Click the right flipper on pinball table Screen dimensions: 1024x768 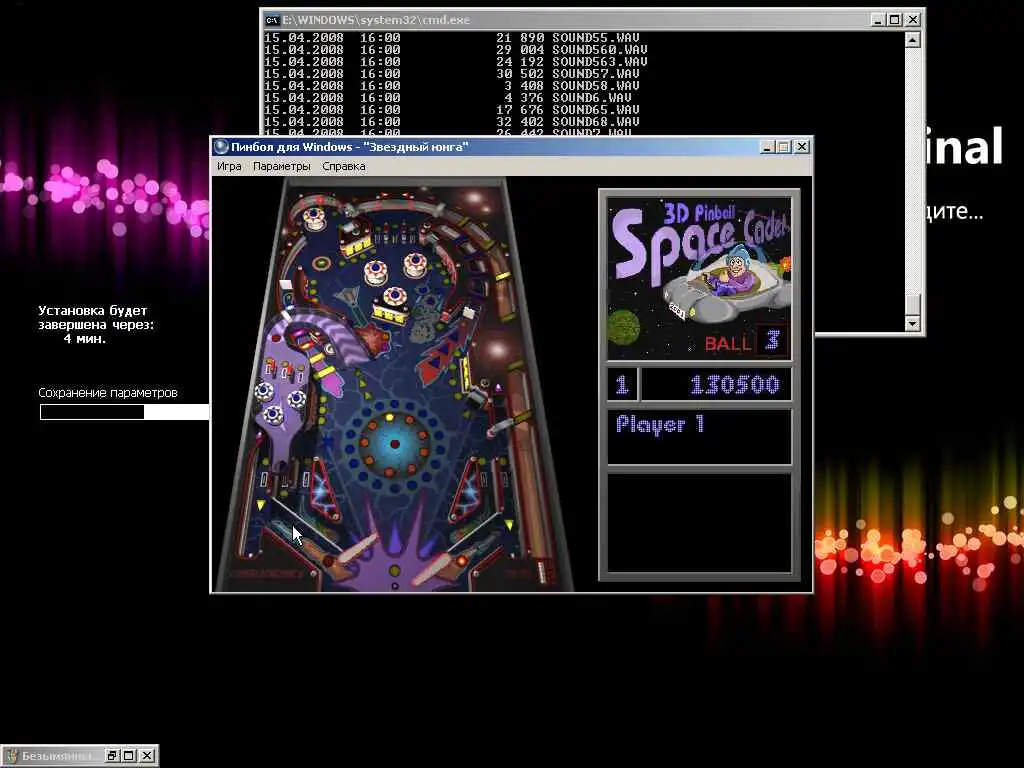439,567
